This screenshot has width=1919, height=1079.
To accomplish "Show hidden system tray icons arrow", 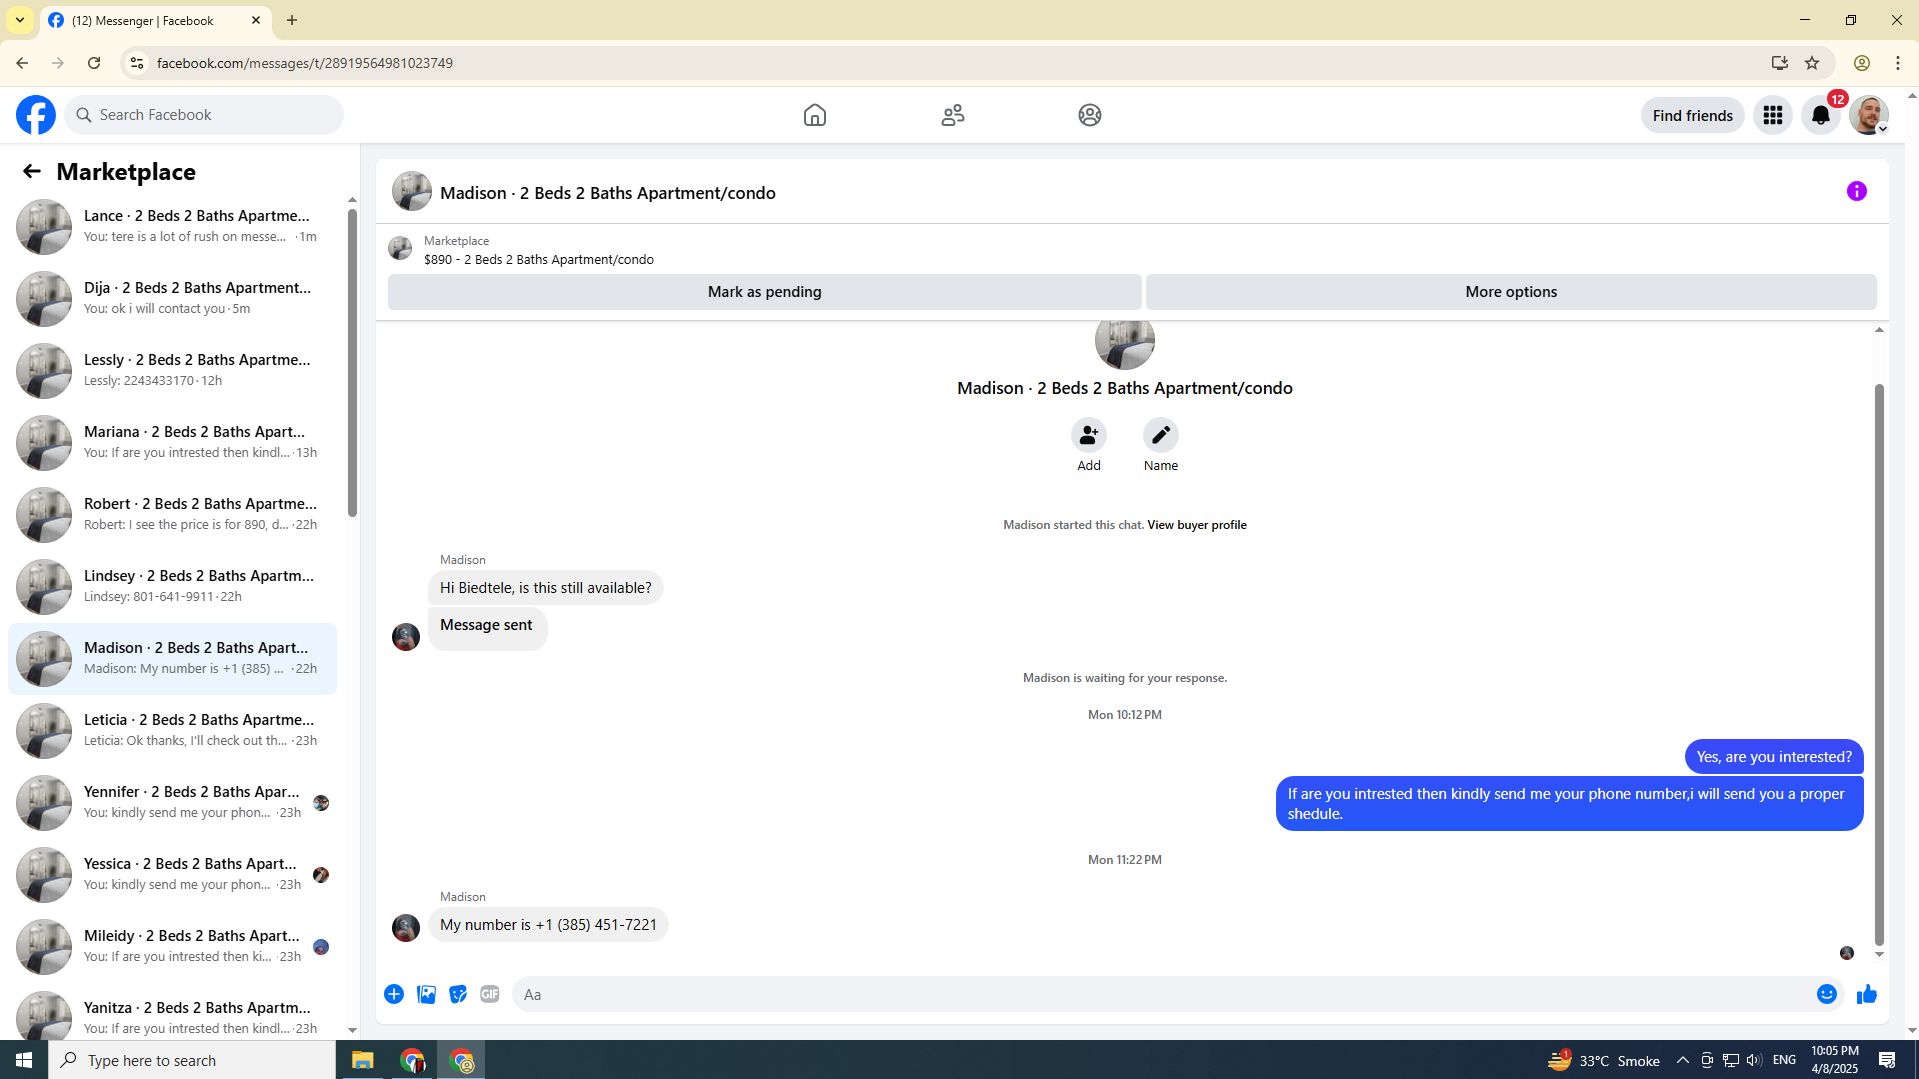I will (1683, 1060).
